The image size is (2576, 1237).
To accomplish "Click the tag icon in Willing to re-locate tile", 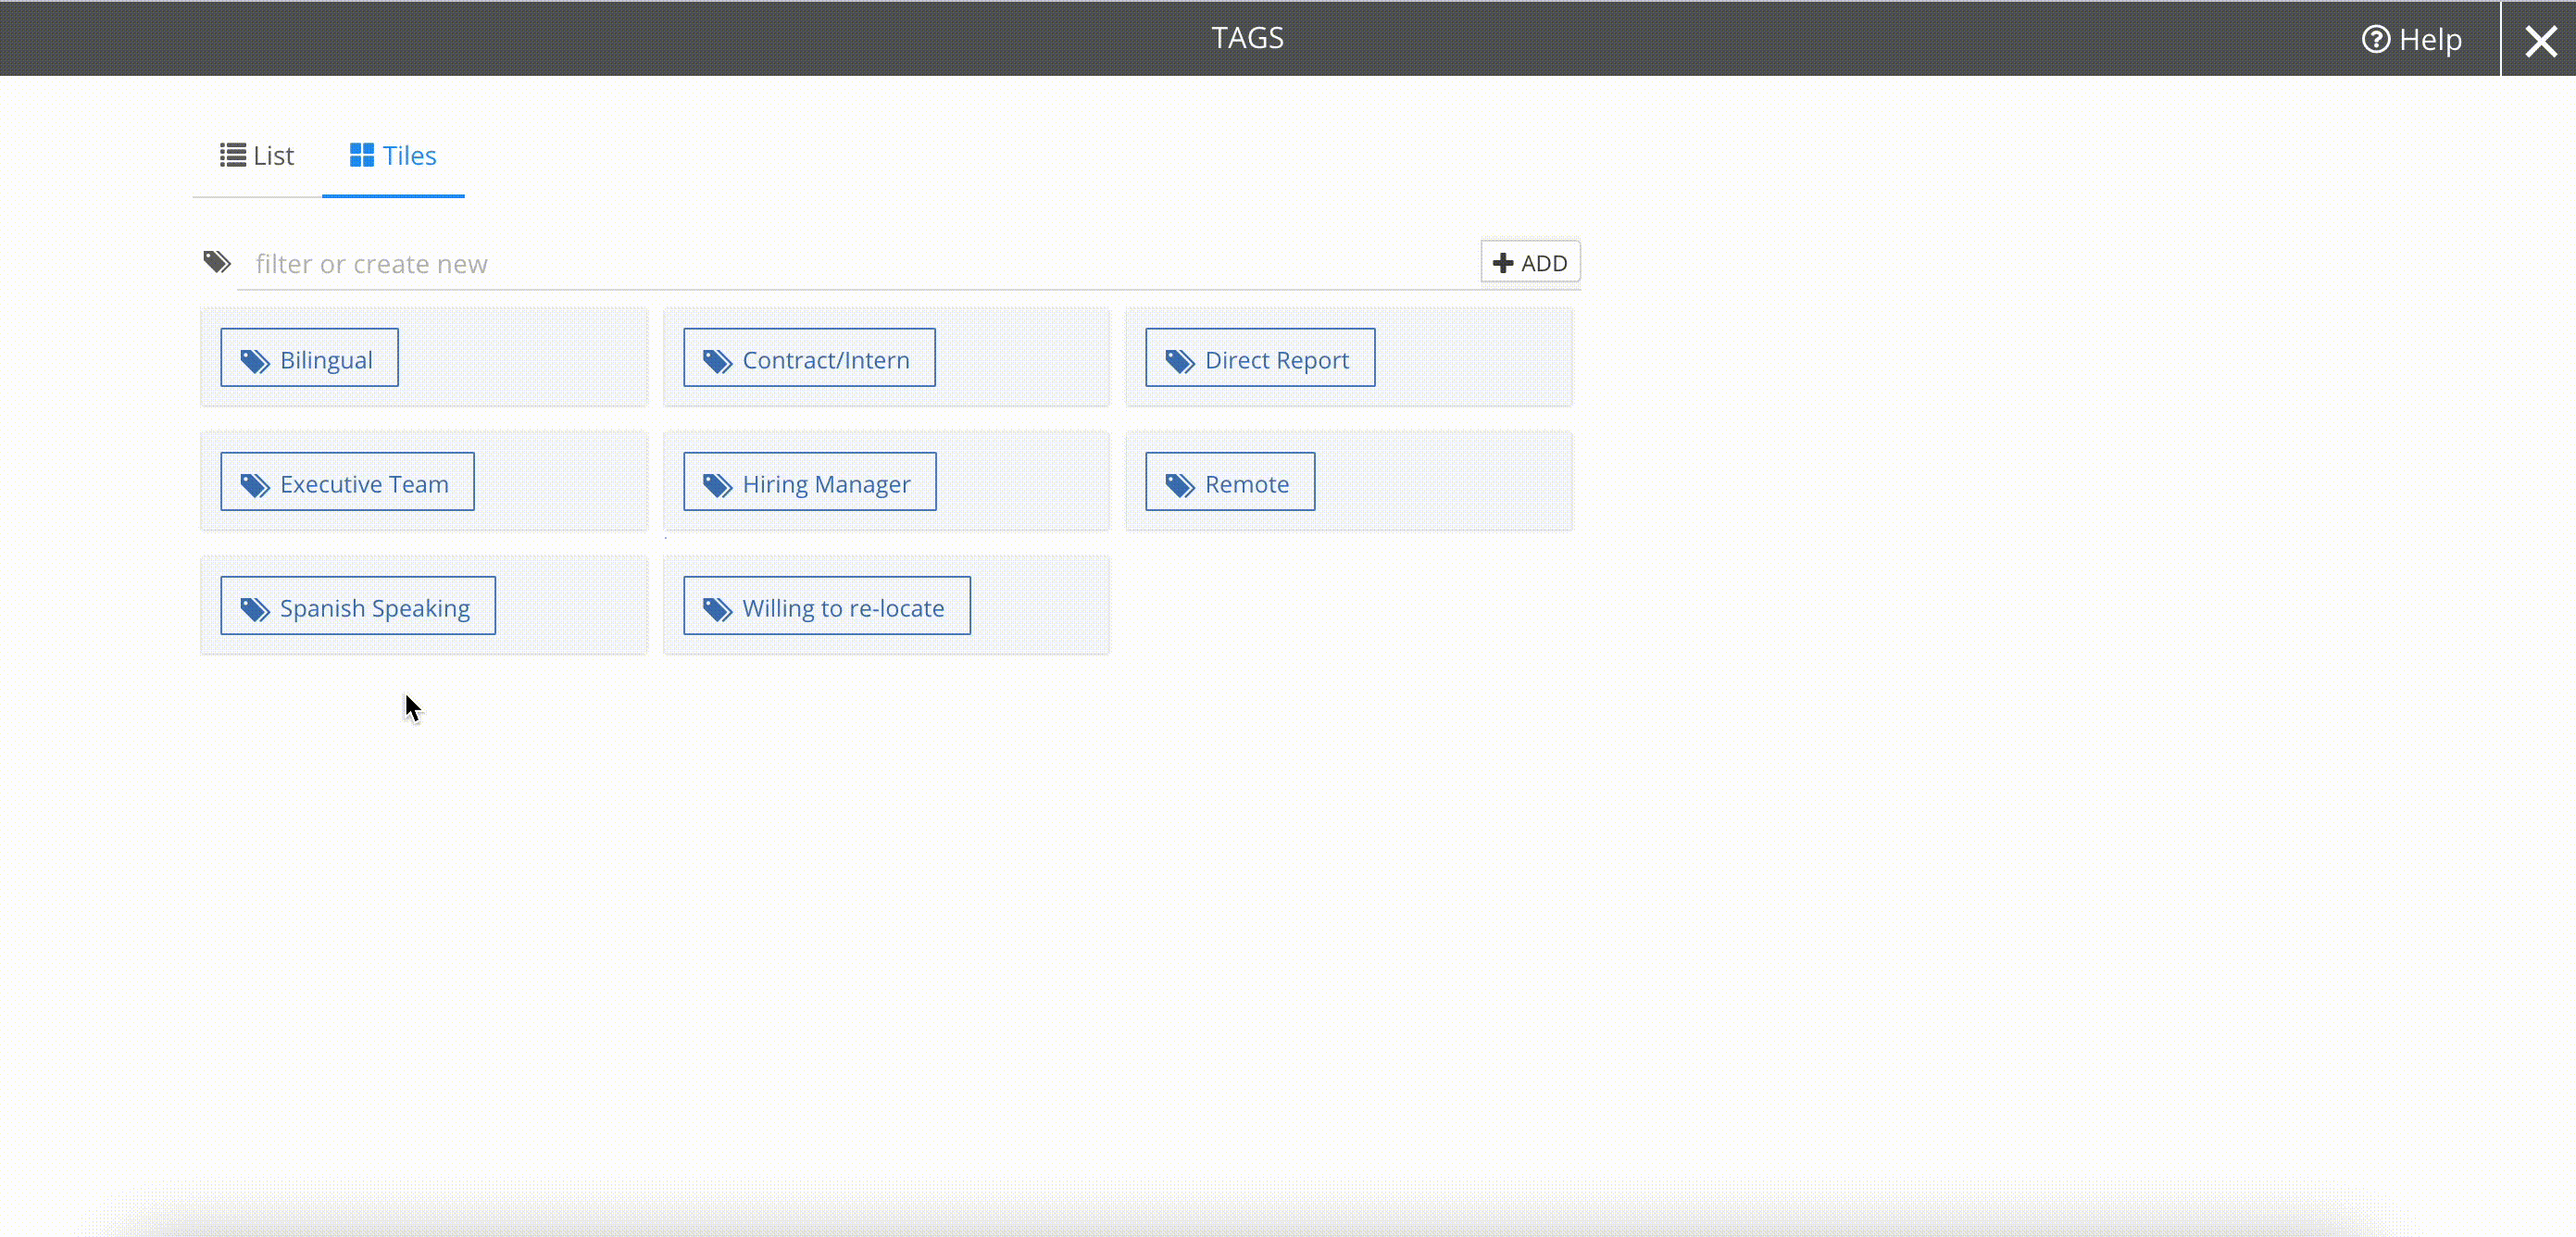I will point(718,609).
